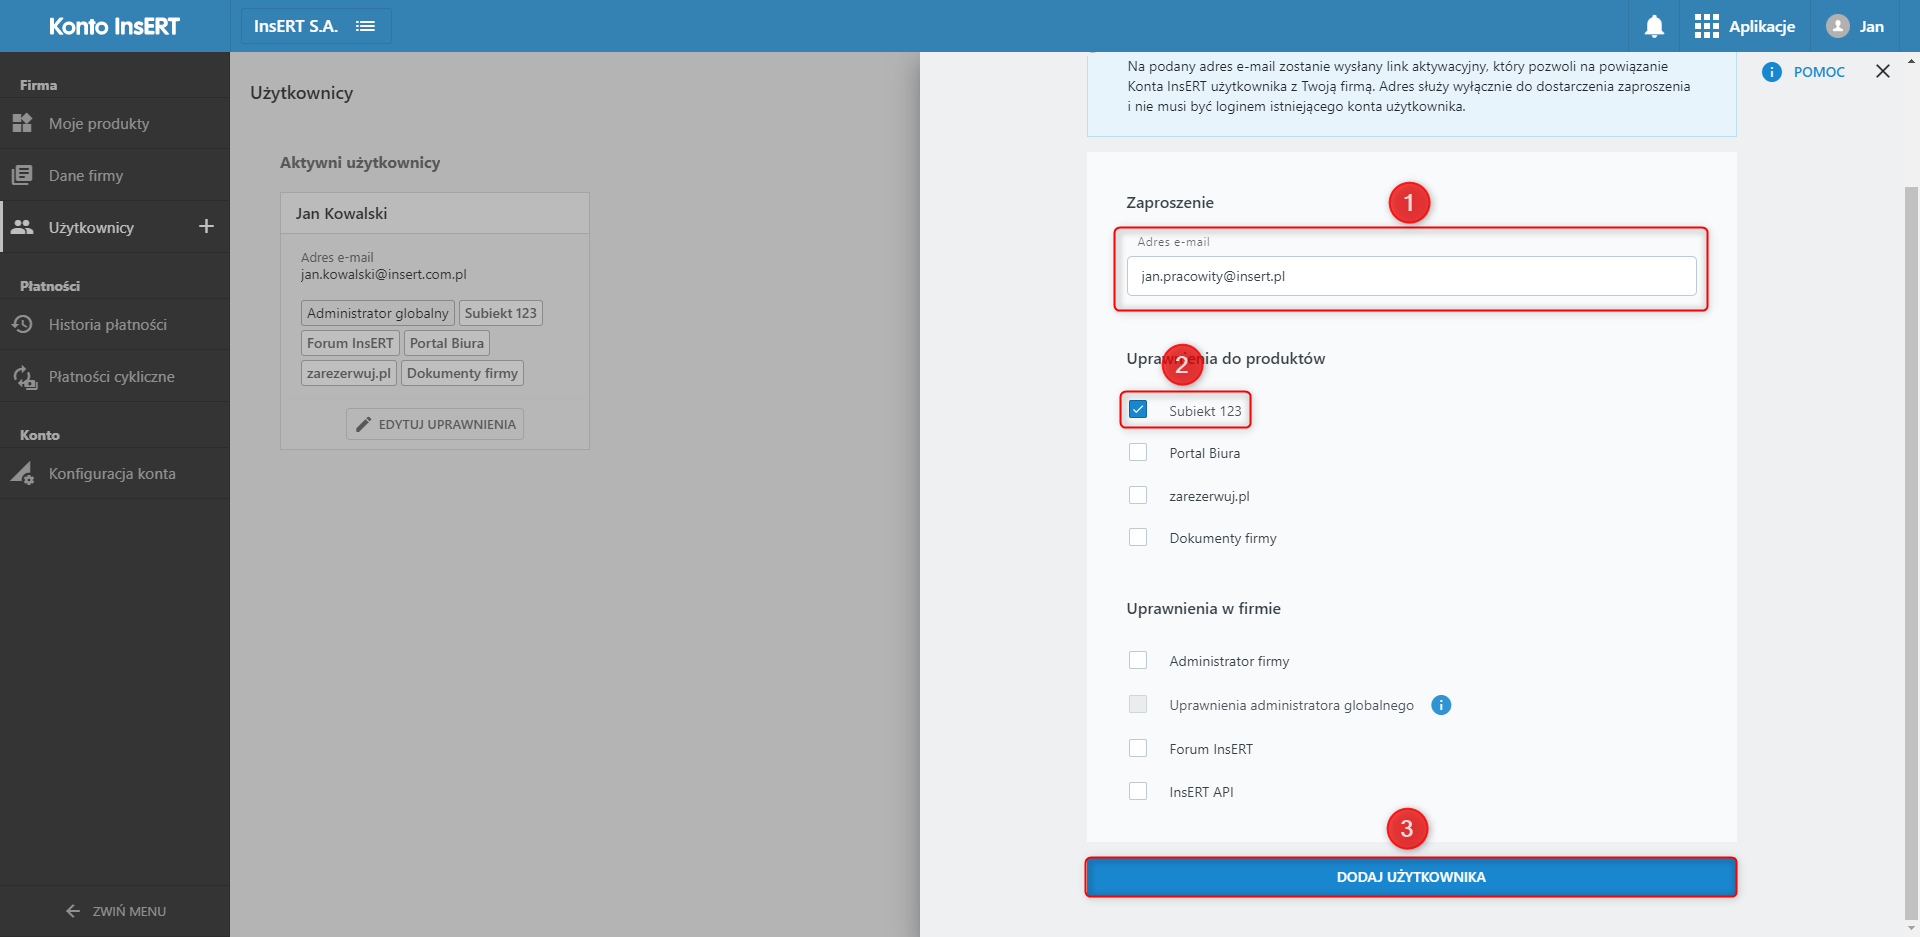Click ZWIŃ MENU to collapse sidebar
This screenshot has width=1920, height=937.
pos(116,911)
